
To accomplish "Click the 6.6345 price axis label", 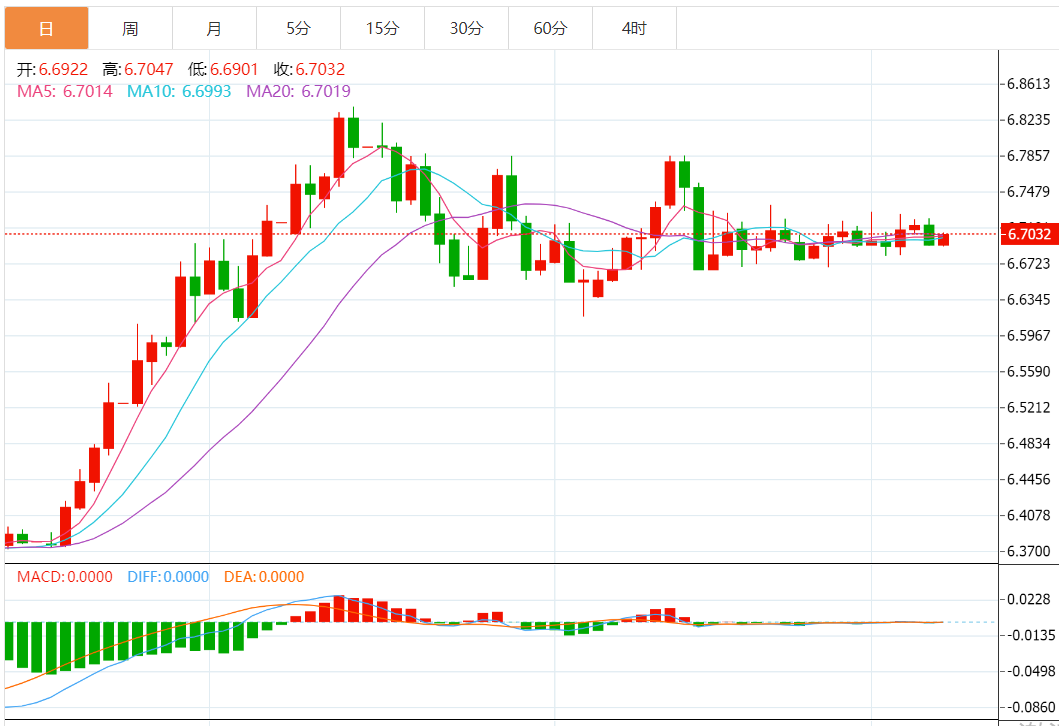I will pos(1029,299).
